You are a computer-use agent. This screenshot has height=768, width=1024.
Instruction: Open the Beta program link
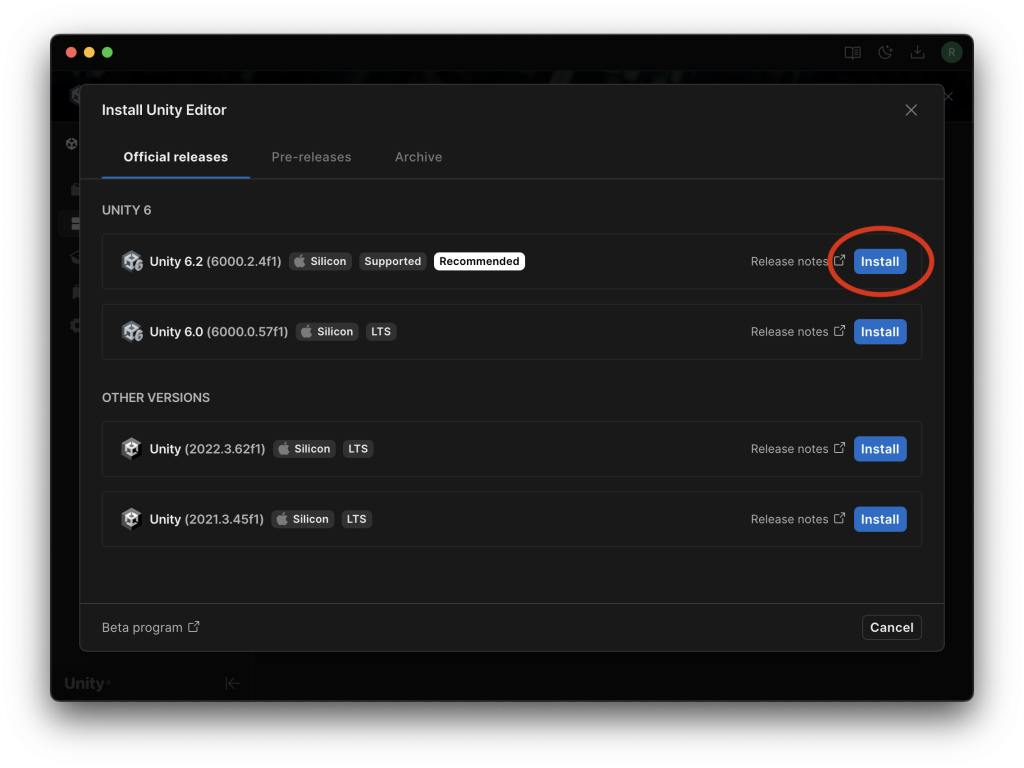coord(150,627)
